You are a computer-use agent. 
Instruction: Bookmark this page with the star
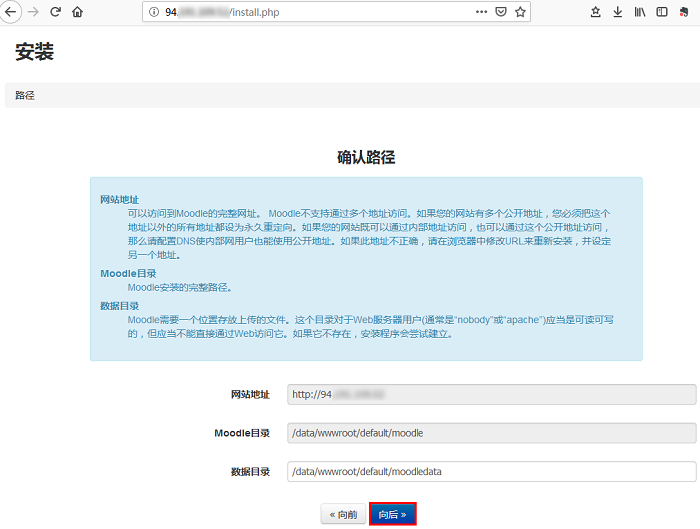(520, 12)
